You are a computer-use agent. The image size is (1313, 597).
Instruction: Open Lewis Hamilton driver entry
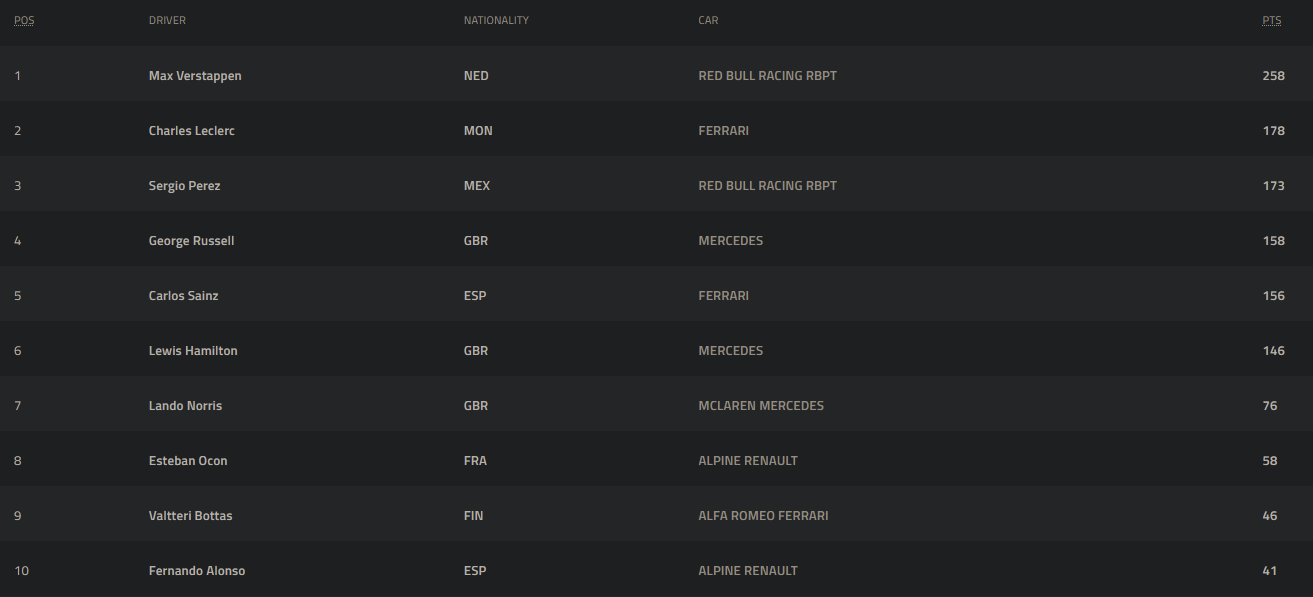point(193,351)
